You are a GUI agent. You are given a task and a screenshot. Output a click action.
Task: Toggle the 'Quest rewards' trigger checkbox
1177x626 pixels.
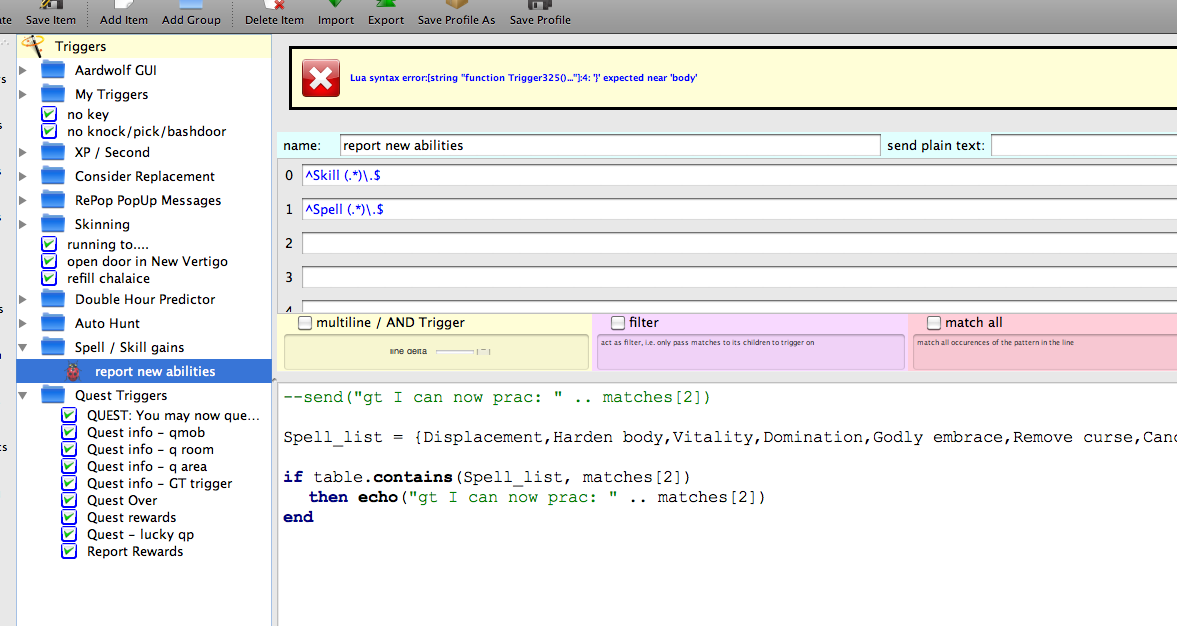[x=69, y=518]
